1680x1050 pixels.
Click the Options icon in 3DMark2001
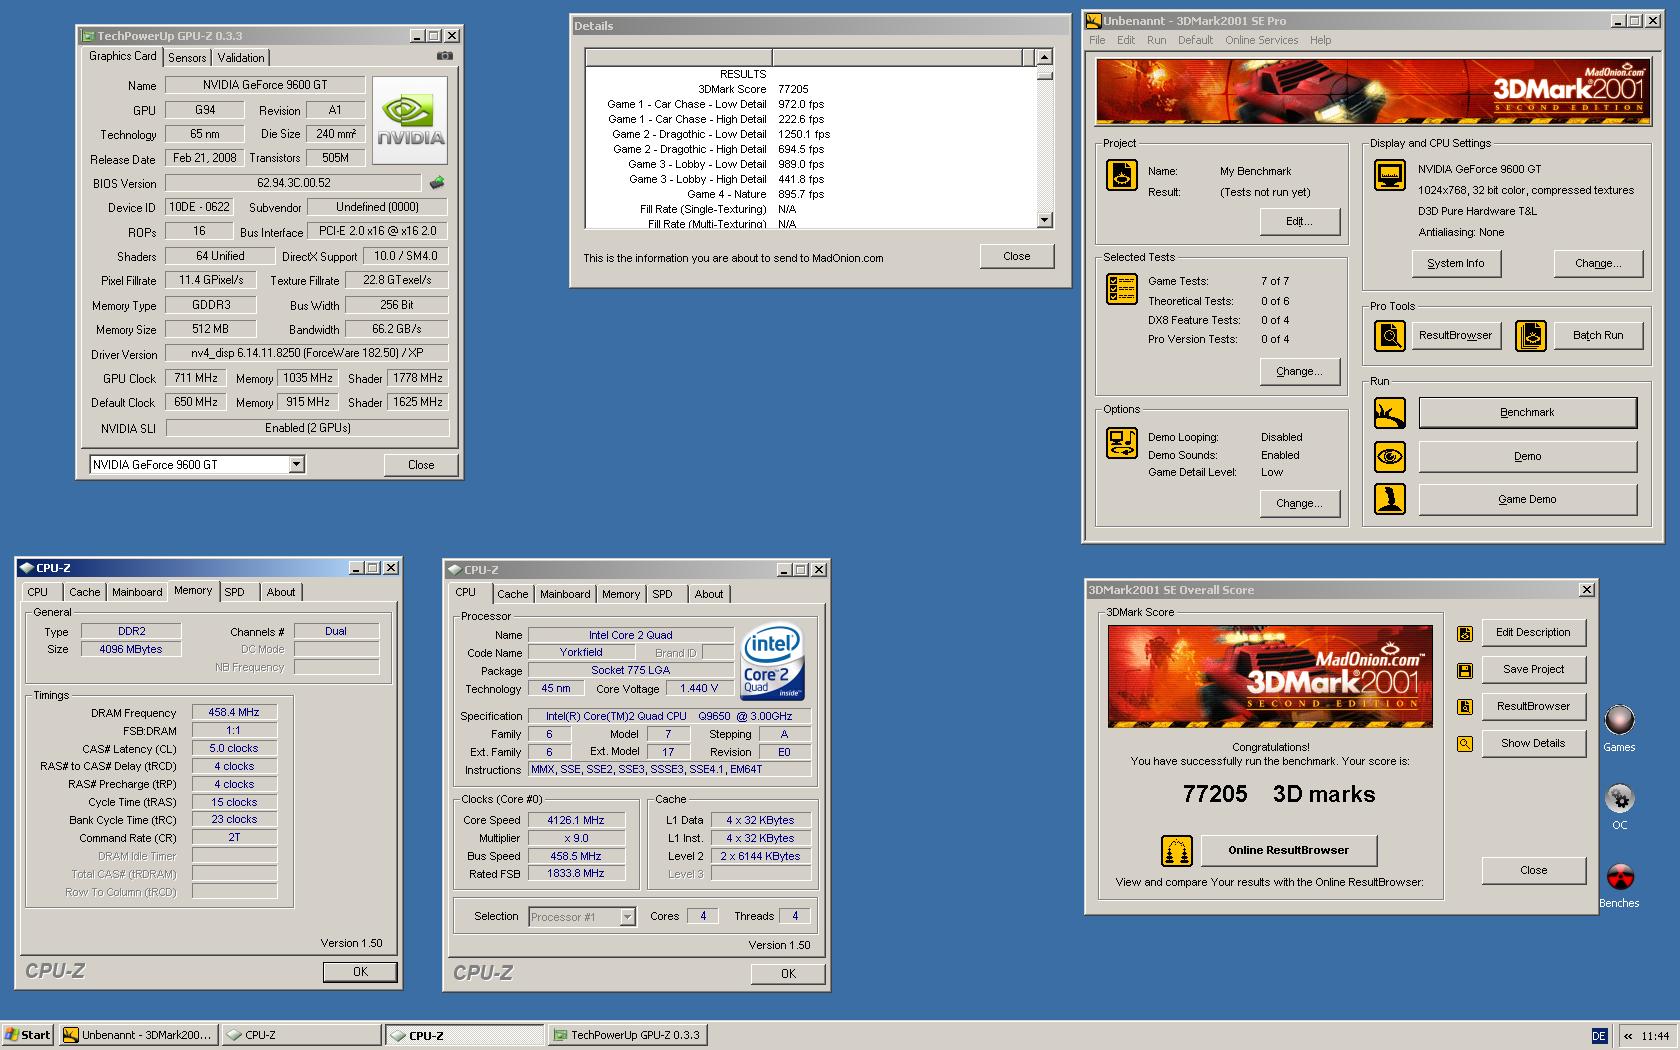pos(1121,442)
